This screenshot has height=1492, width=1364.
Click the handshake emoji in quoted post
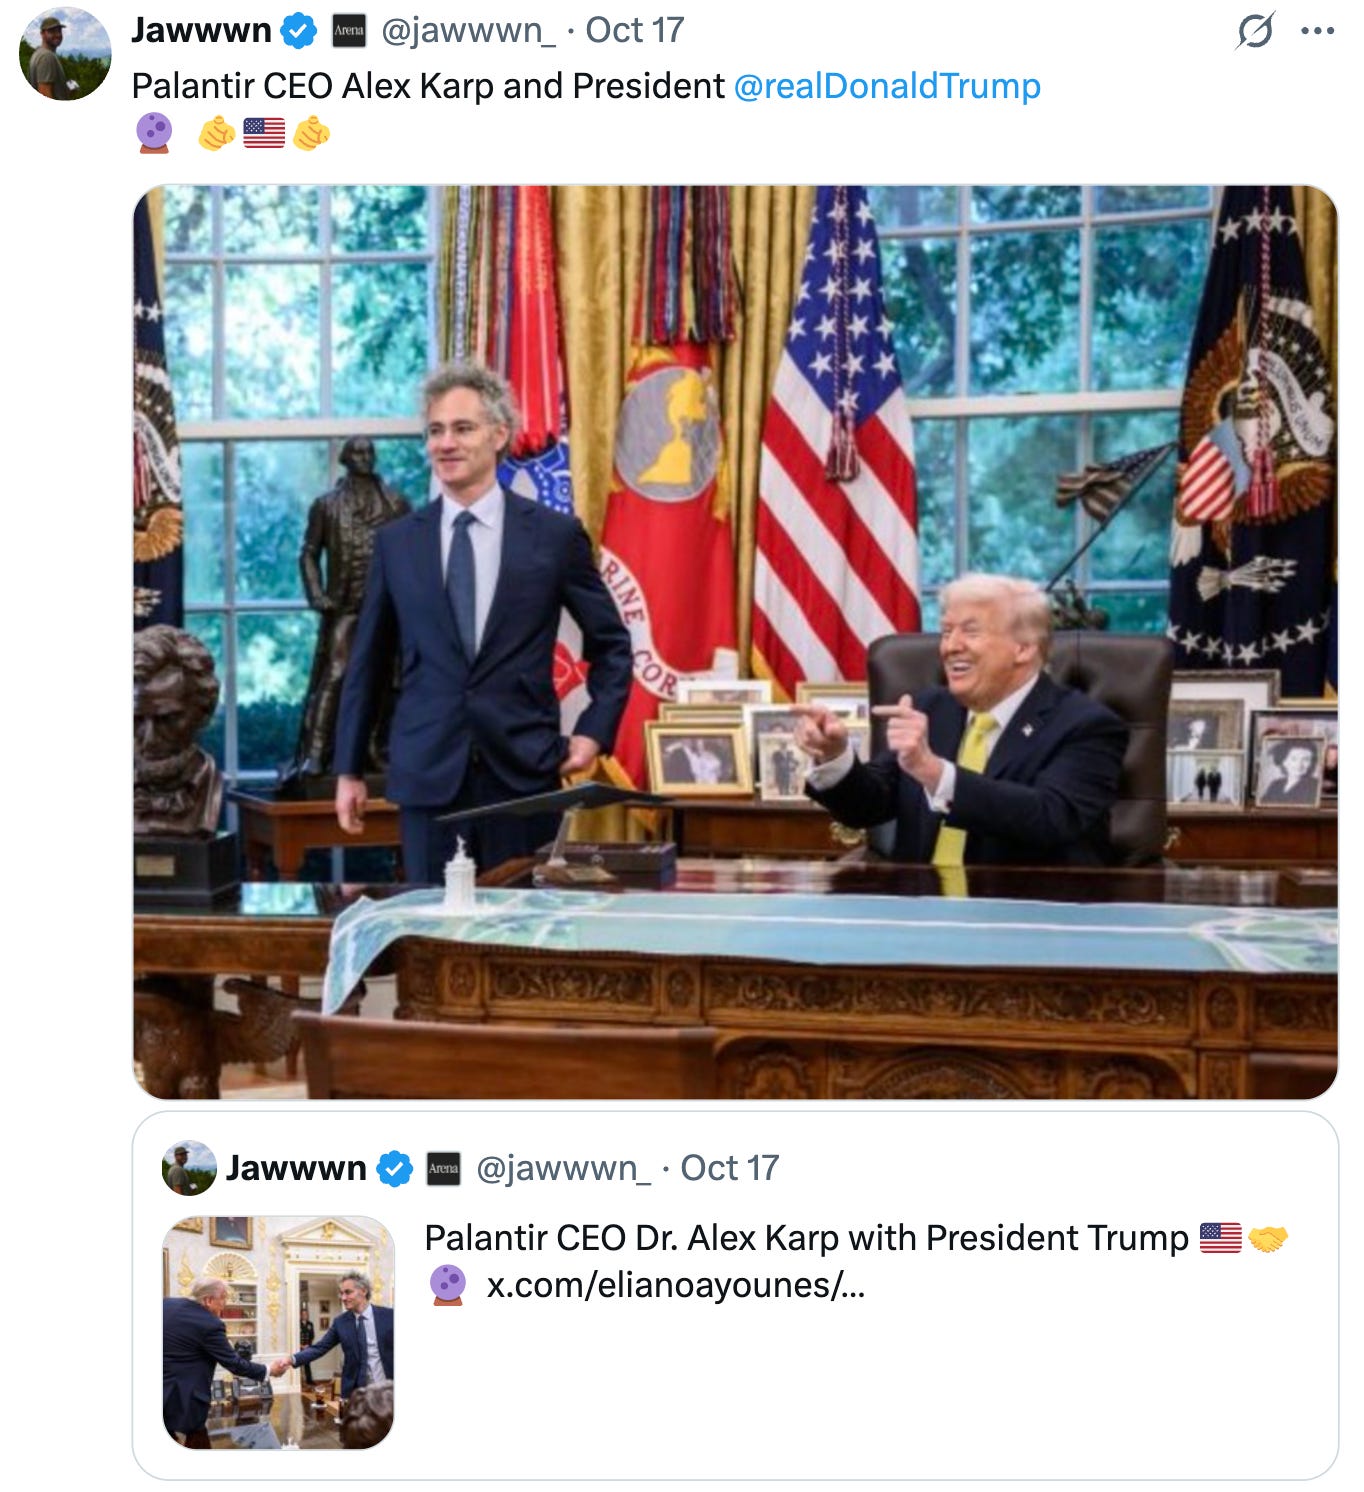coord(1268,1239)
